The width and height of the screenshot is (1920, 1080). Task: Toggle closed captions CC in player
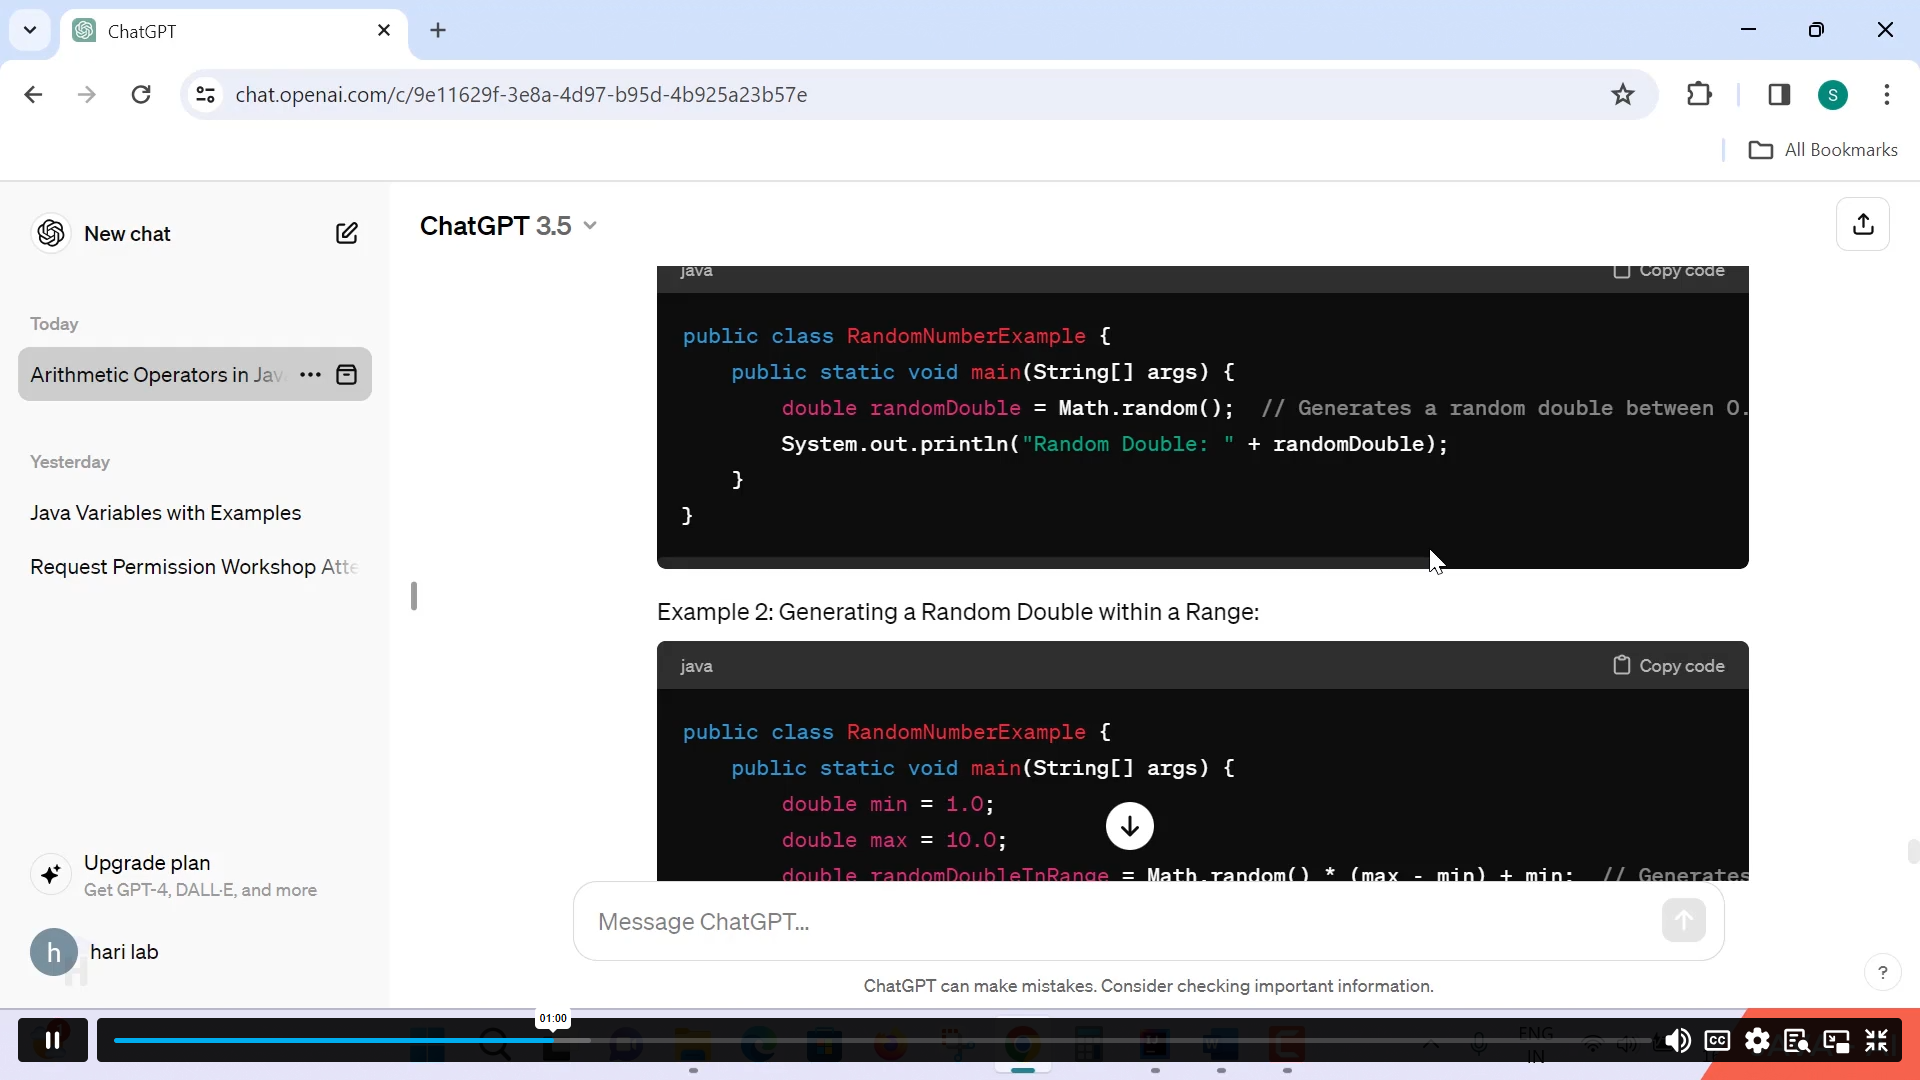point(1717,1041)
